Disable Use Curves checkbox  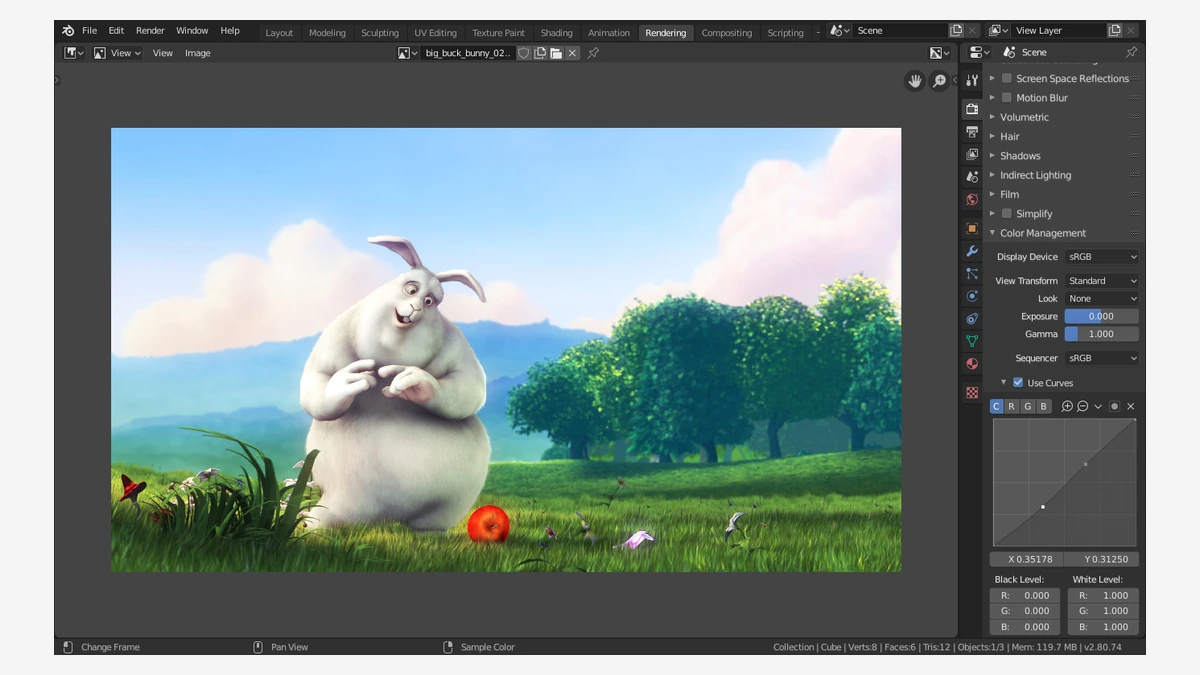click(x=1018, y=383)
